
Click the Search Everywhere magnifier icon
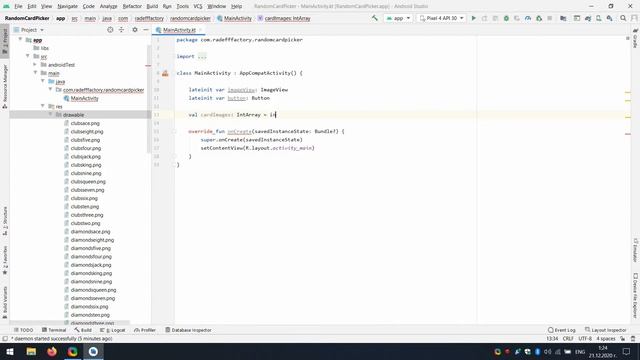click(x=623, y=18)
